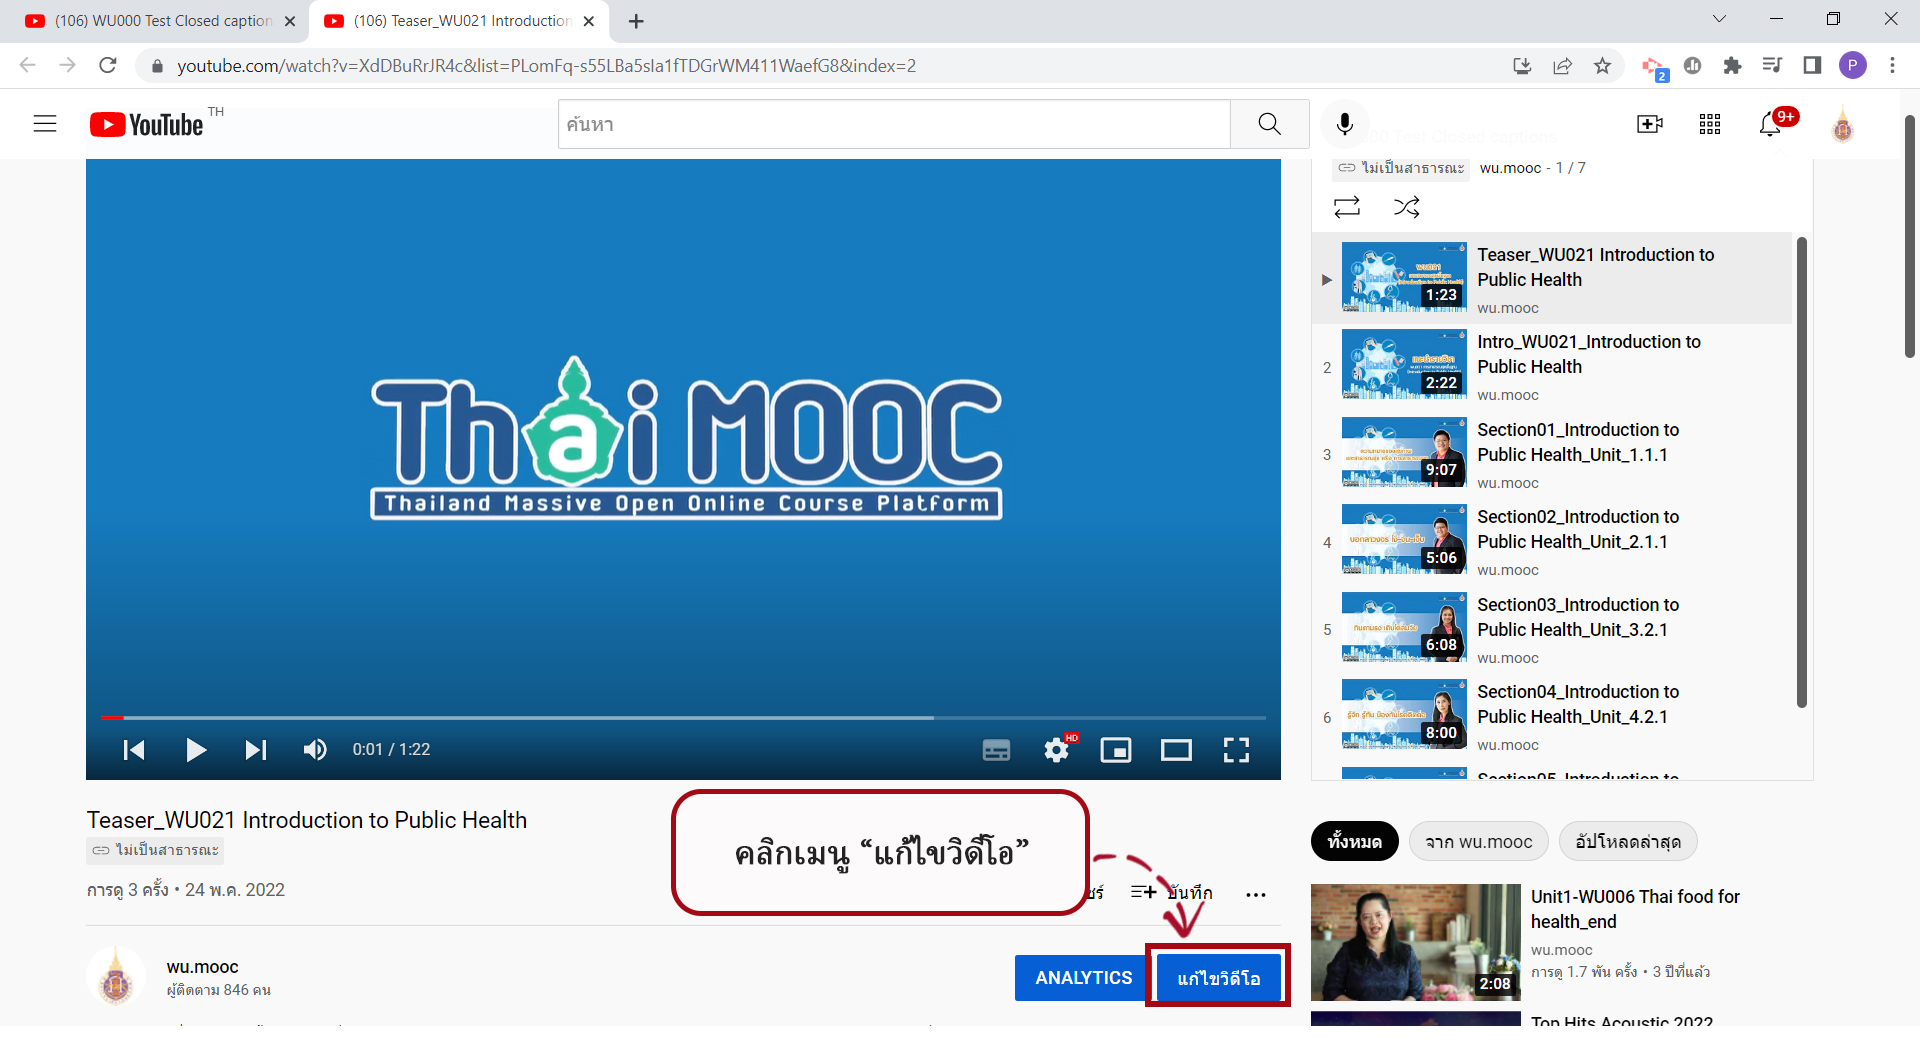Play the video with the play button
This screenshot has width=1923, height=1040.
[196, 750]
